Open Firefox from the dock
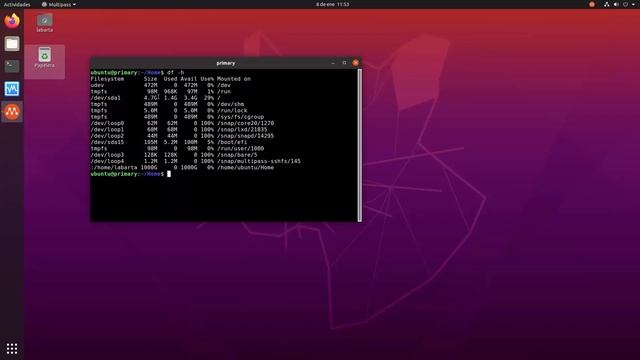640x360 pixels. (12, 20)
